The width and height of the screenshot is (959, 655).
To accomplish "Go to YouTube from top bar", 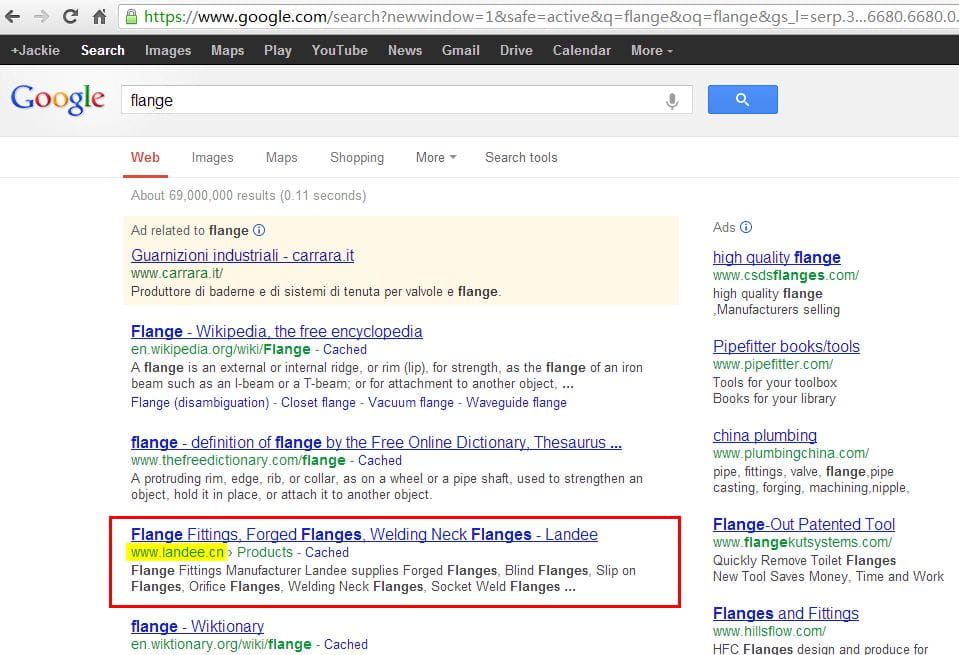I will coord(339,50).
